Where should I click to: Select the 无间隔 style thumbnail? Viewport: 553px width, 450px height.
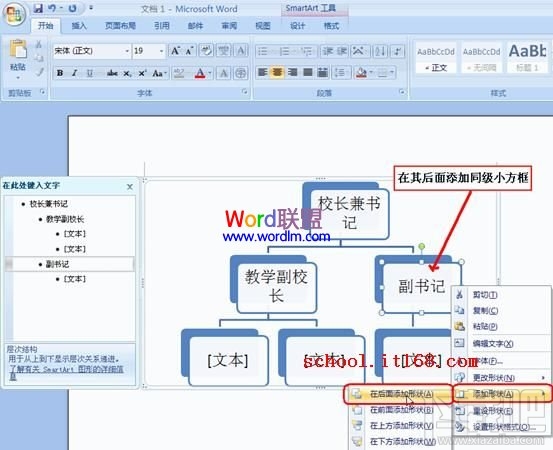[482, 58]
